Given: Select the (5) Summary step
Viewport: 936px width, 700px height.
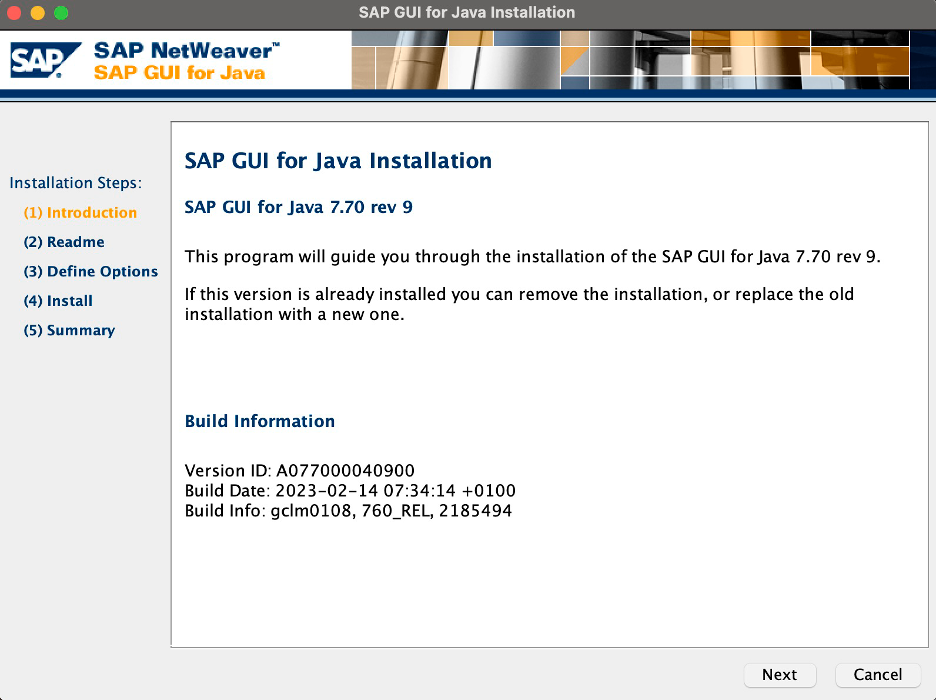Looking at the screenshot, I should click(69, 330).
